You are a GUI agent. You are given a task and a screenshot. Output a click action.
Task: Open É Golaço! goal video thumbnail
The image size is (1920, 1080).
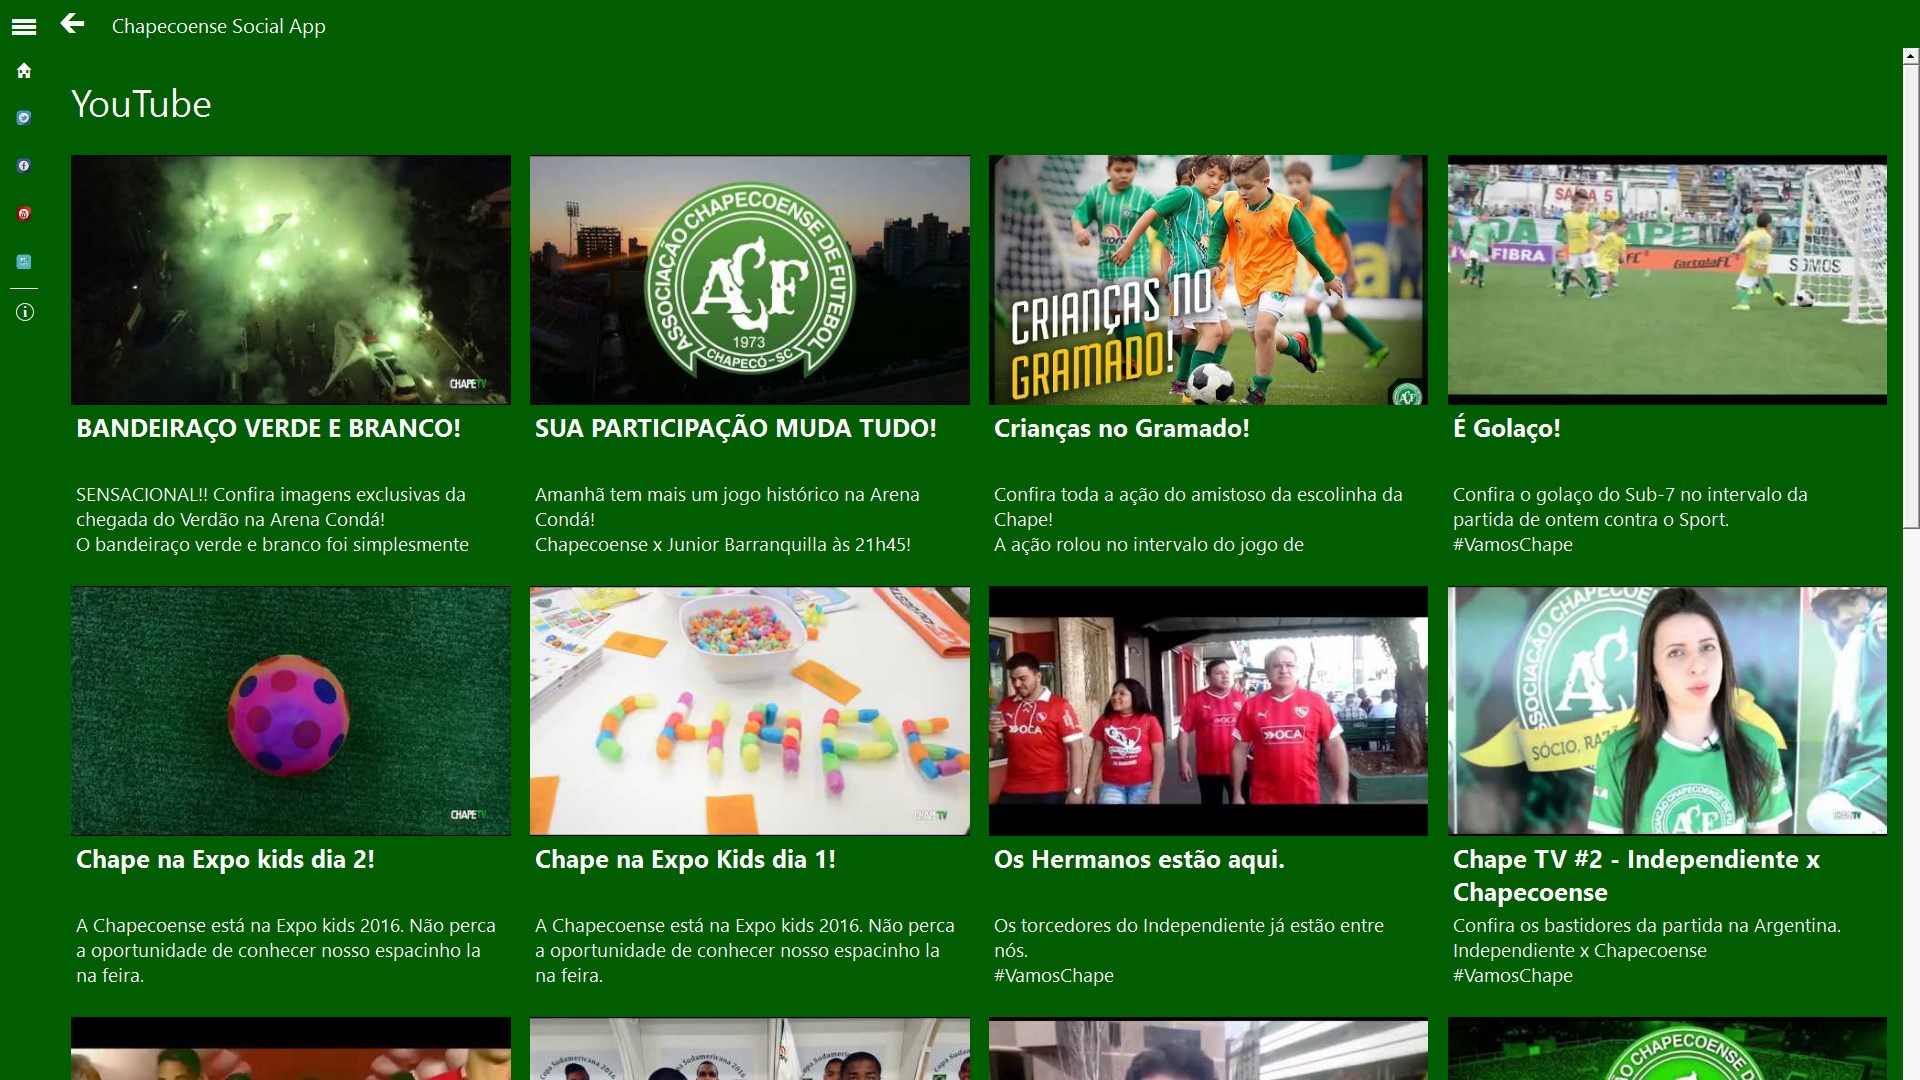point(1667,280)
